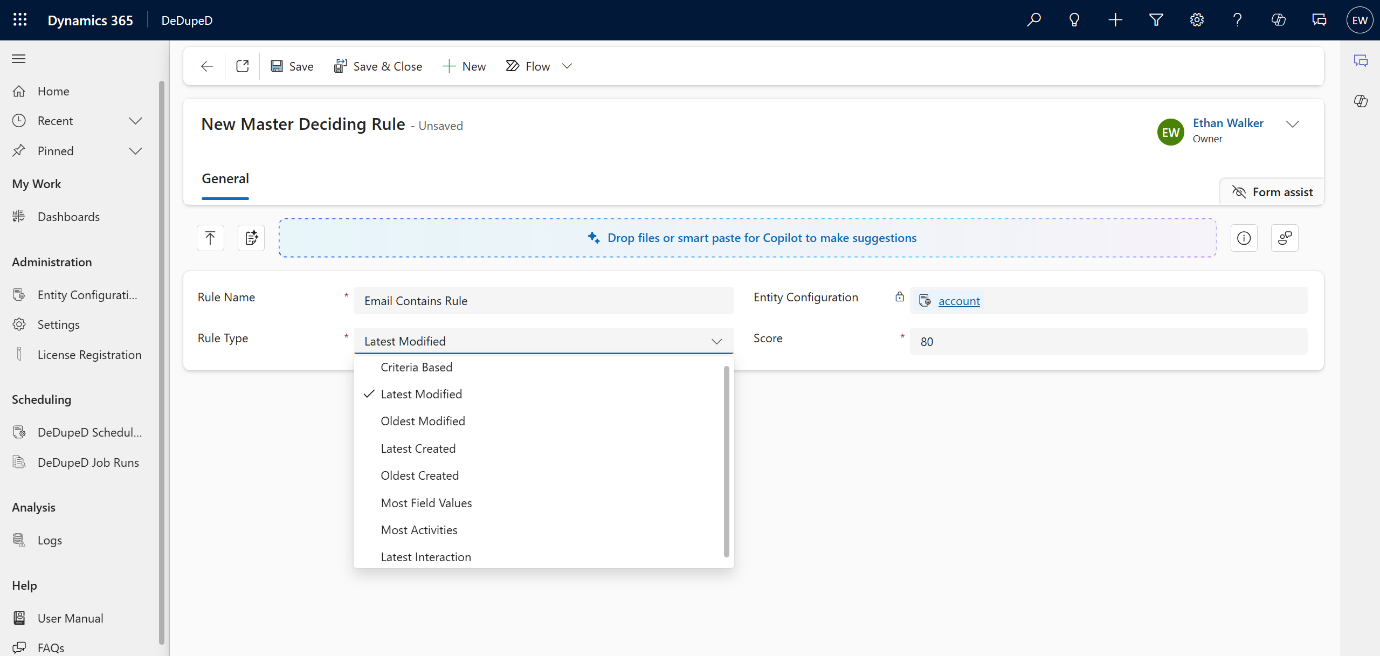Click the search magnifier icon
Screen dimensions: 1380x656
[1034, 20]
